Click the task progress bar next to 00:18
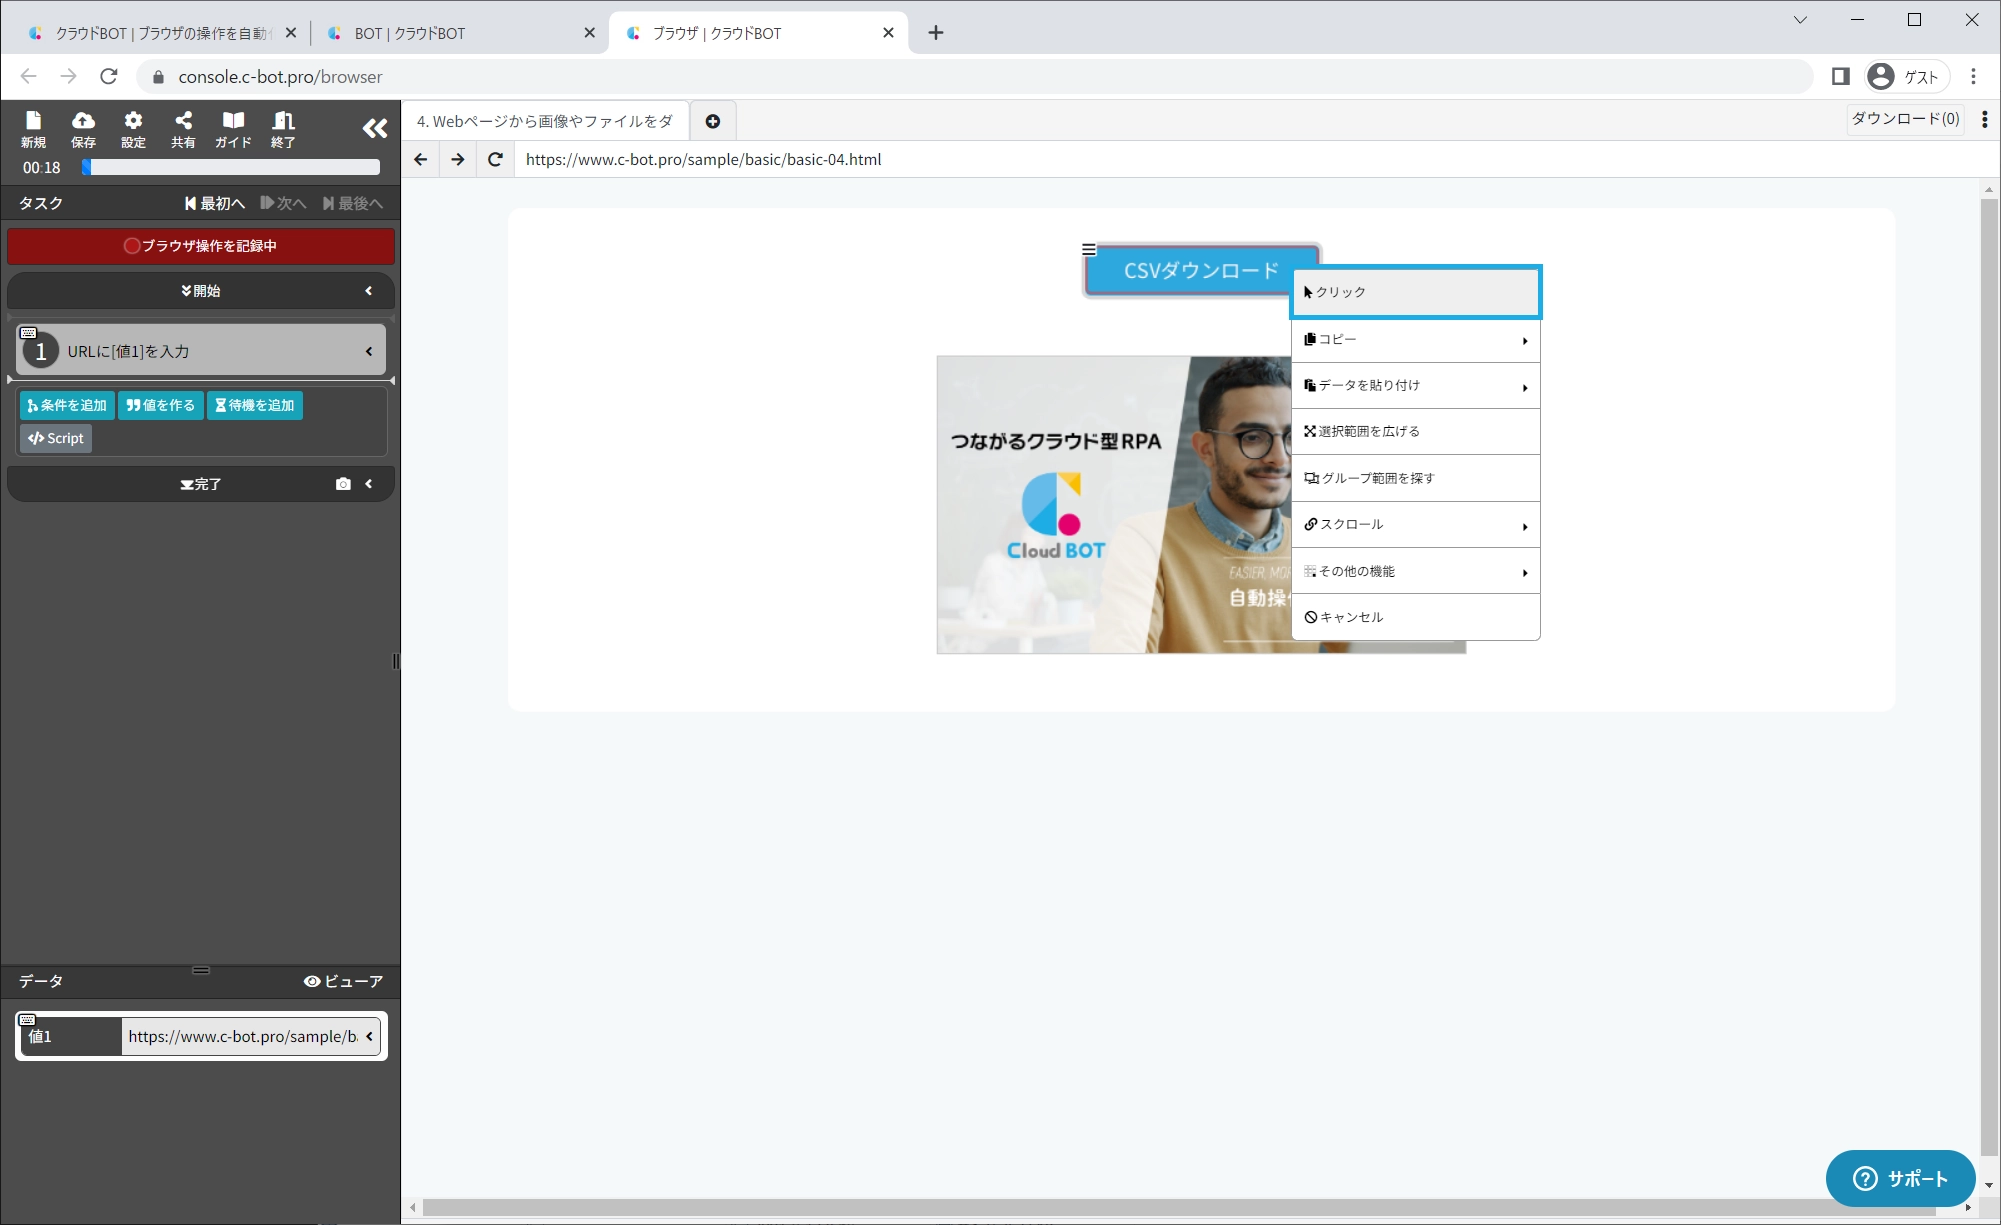Viewport: 2001px width, 1225px height. pyautogui.click(x=232, y=167)
